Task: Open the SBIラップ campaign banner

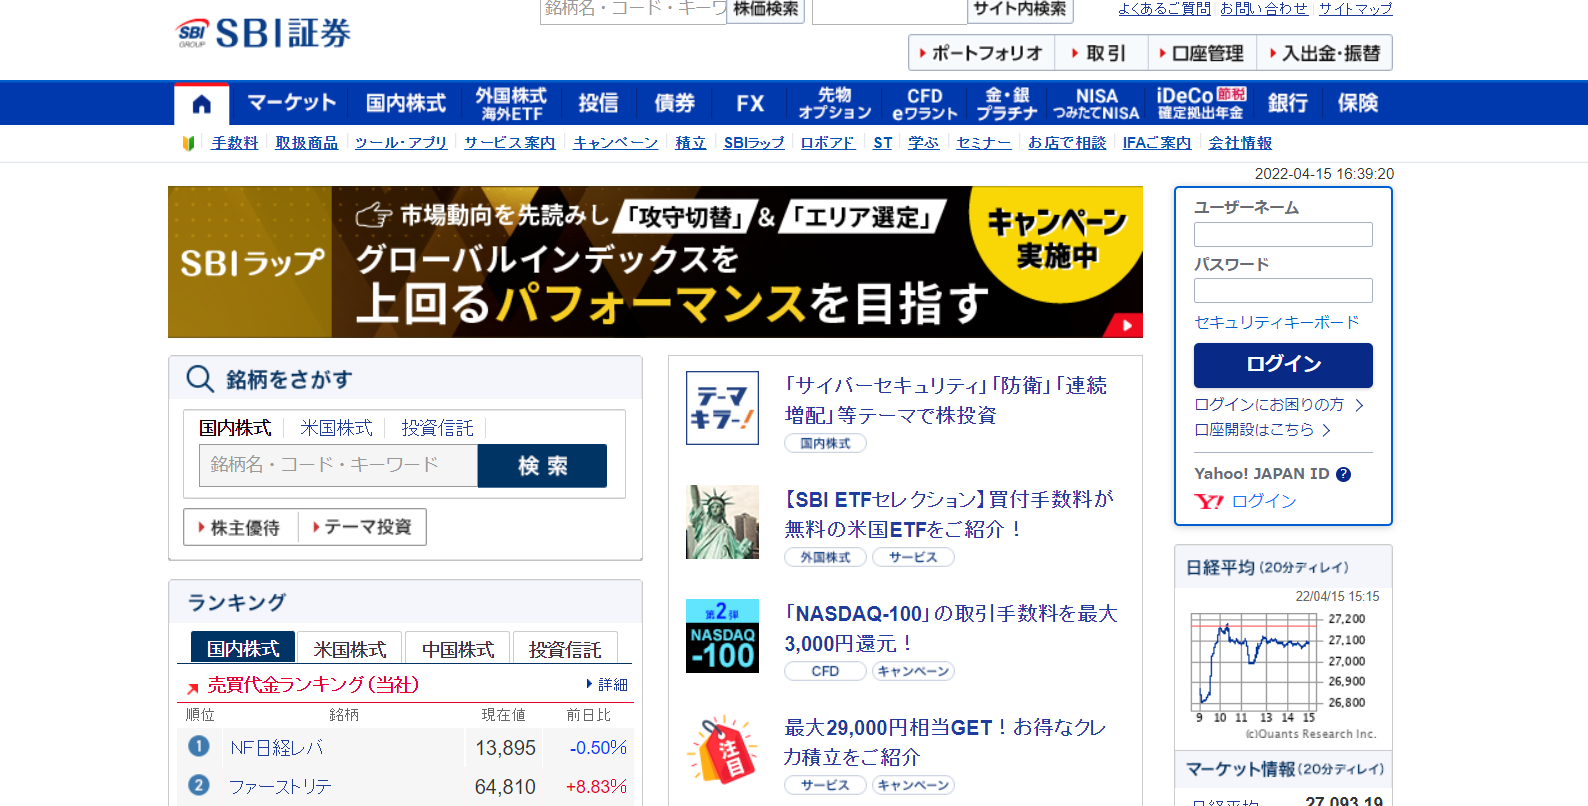Action: pyautogui.click(x=655, y=262)
